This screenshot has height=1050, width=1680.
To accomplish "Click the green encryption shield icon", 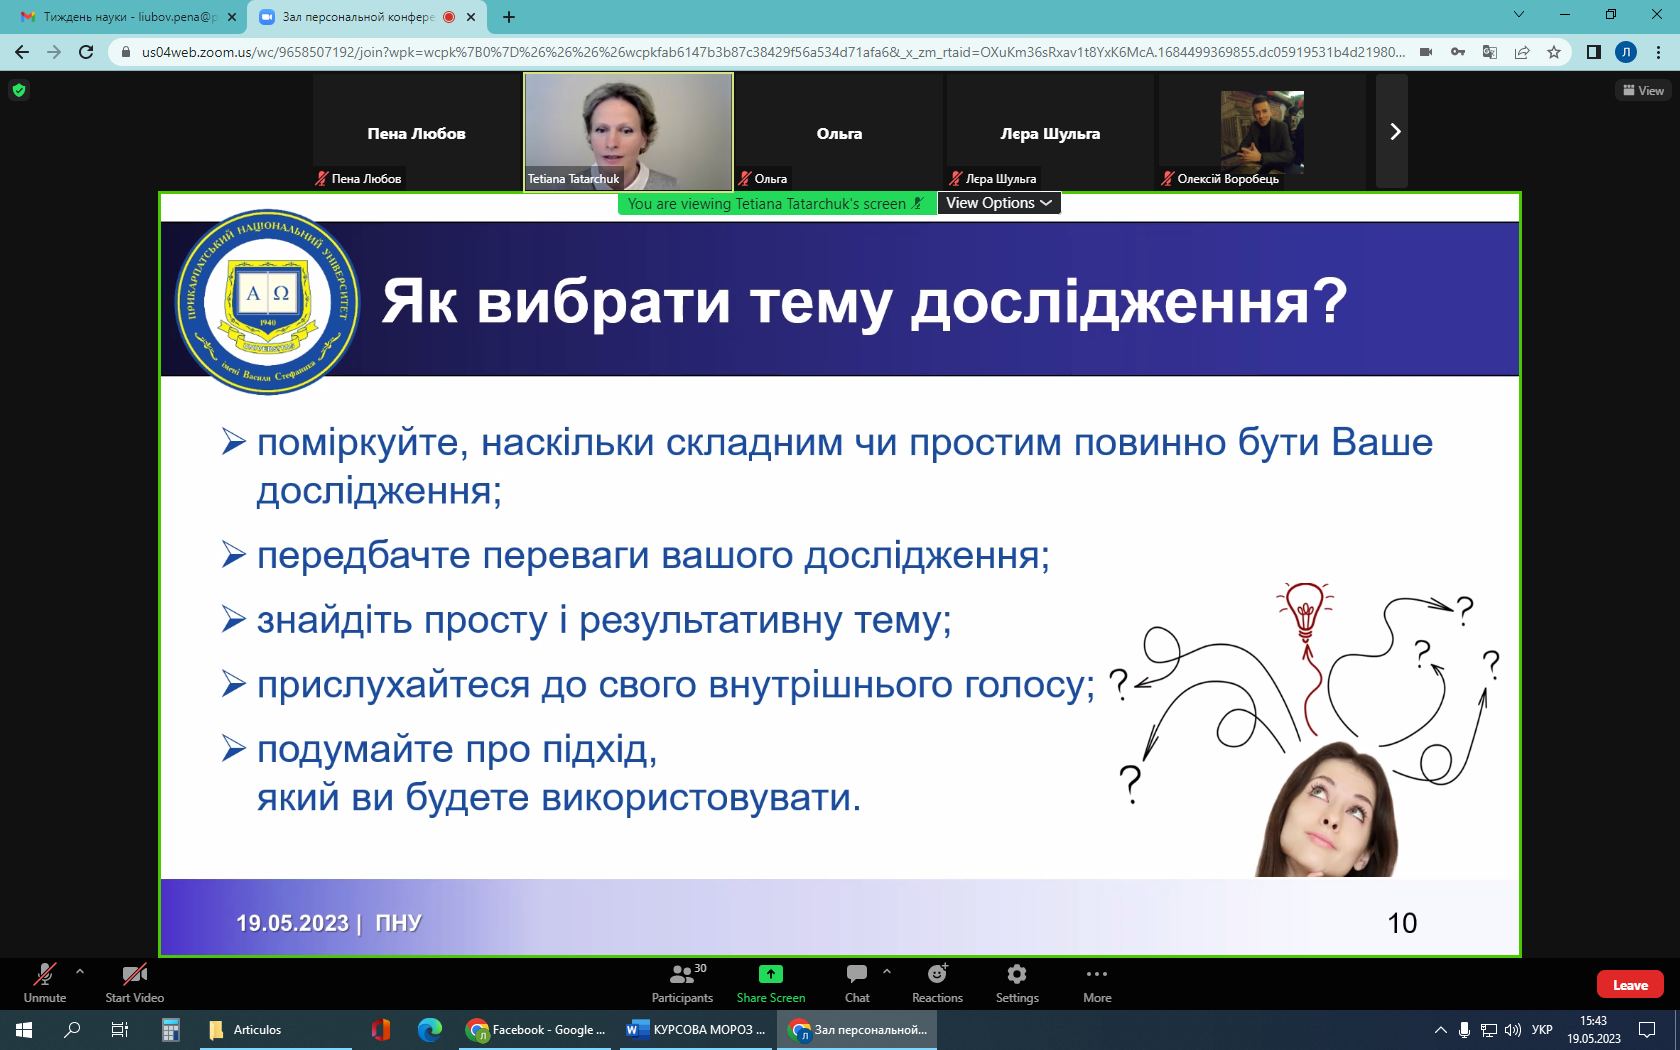I will coord(19,90).
